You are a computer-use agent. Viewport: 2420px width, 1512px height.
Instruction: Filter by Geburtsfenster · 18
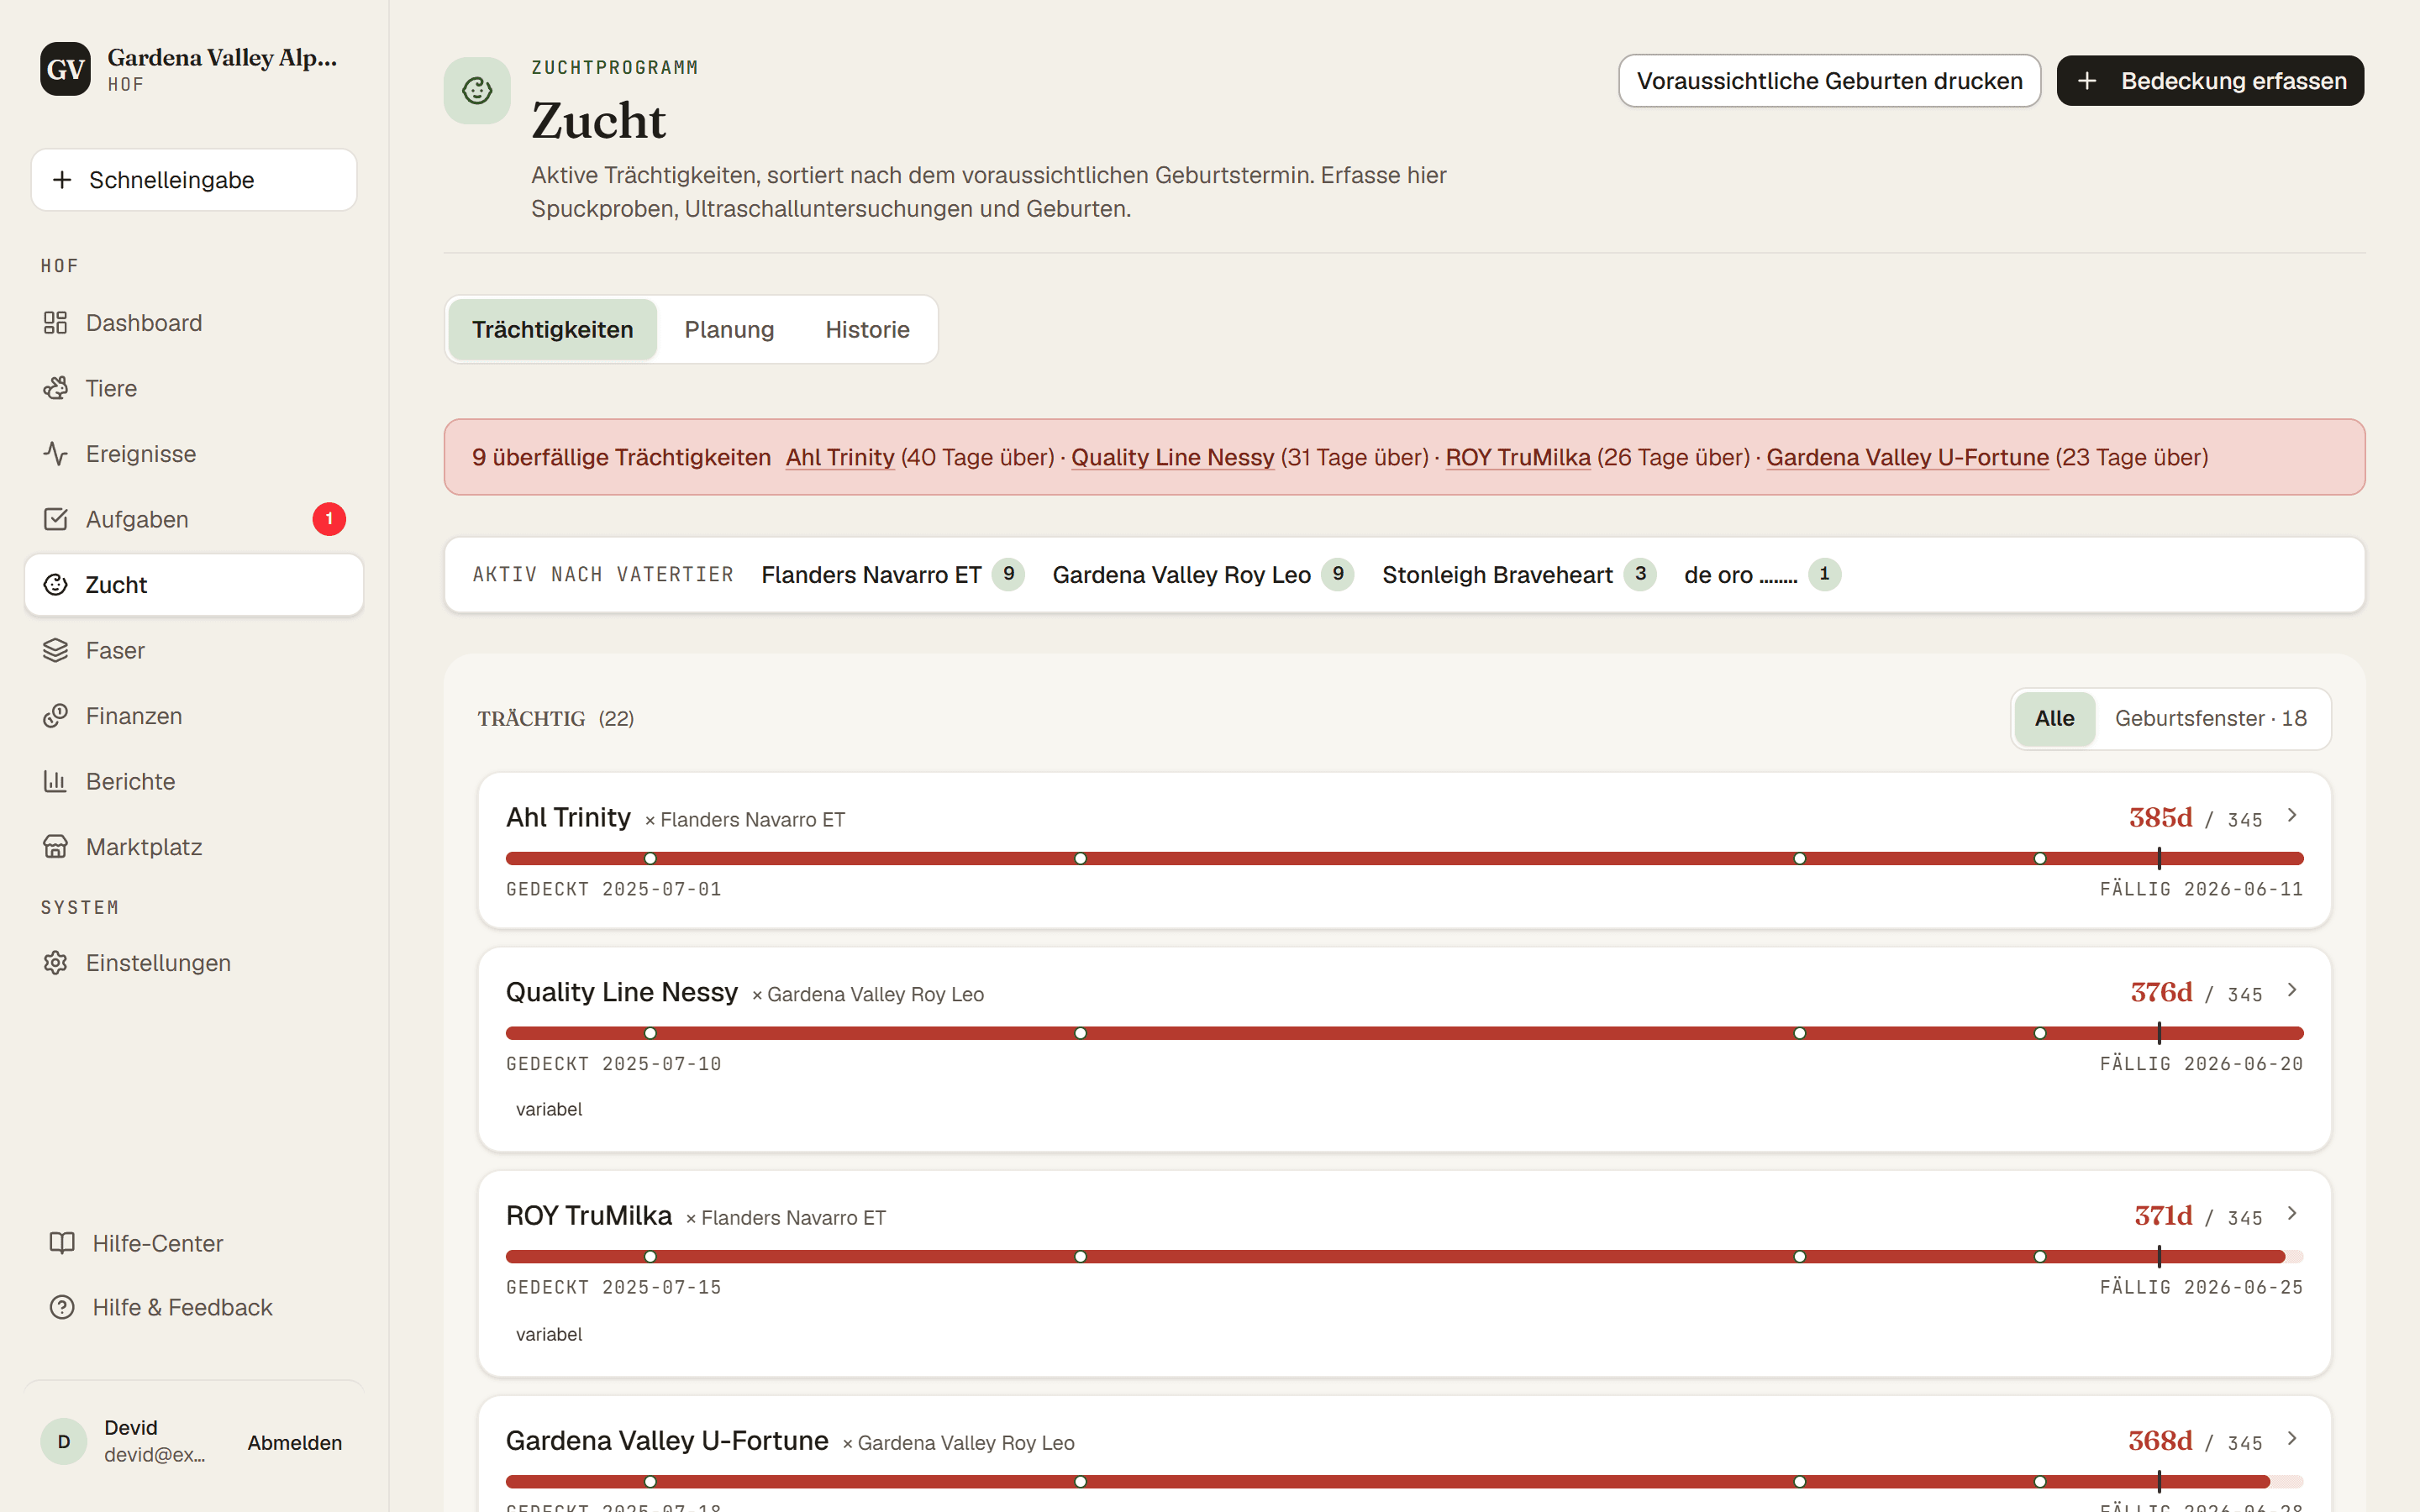click(2210, 718)
